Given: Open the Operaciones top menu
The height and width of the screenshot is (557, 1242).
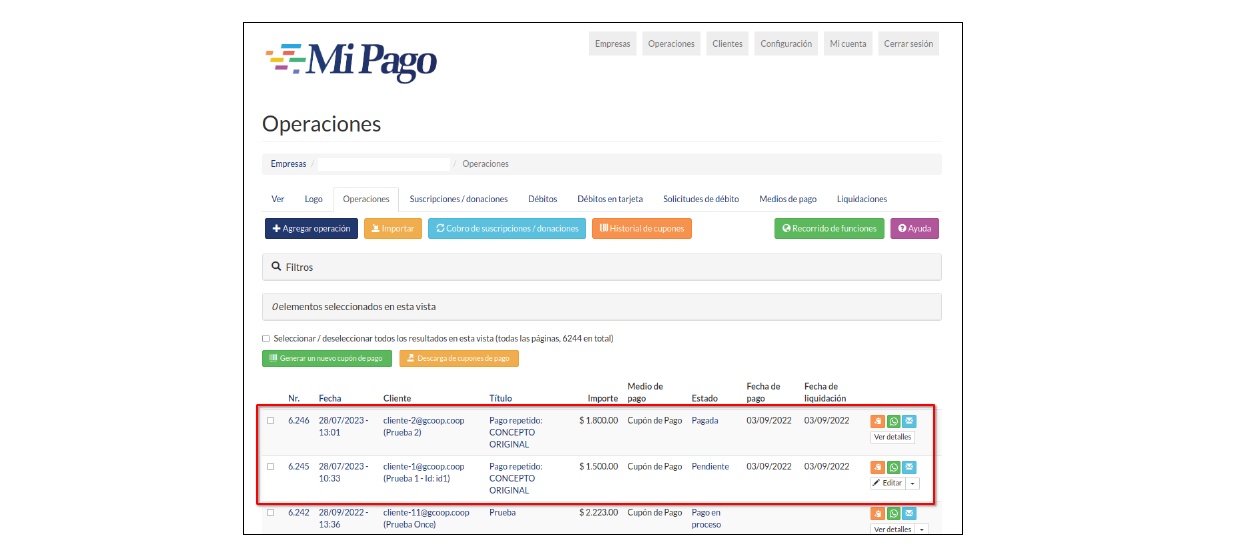Looking at the screenshot, I should tap(671, 44).
